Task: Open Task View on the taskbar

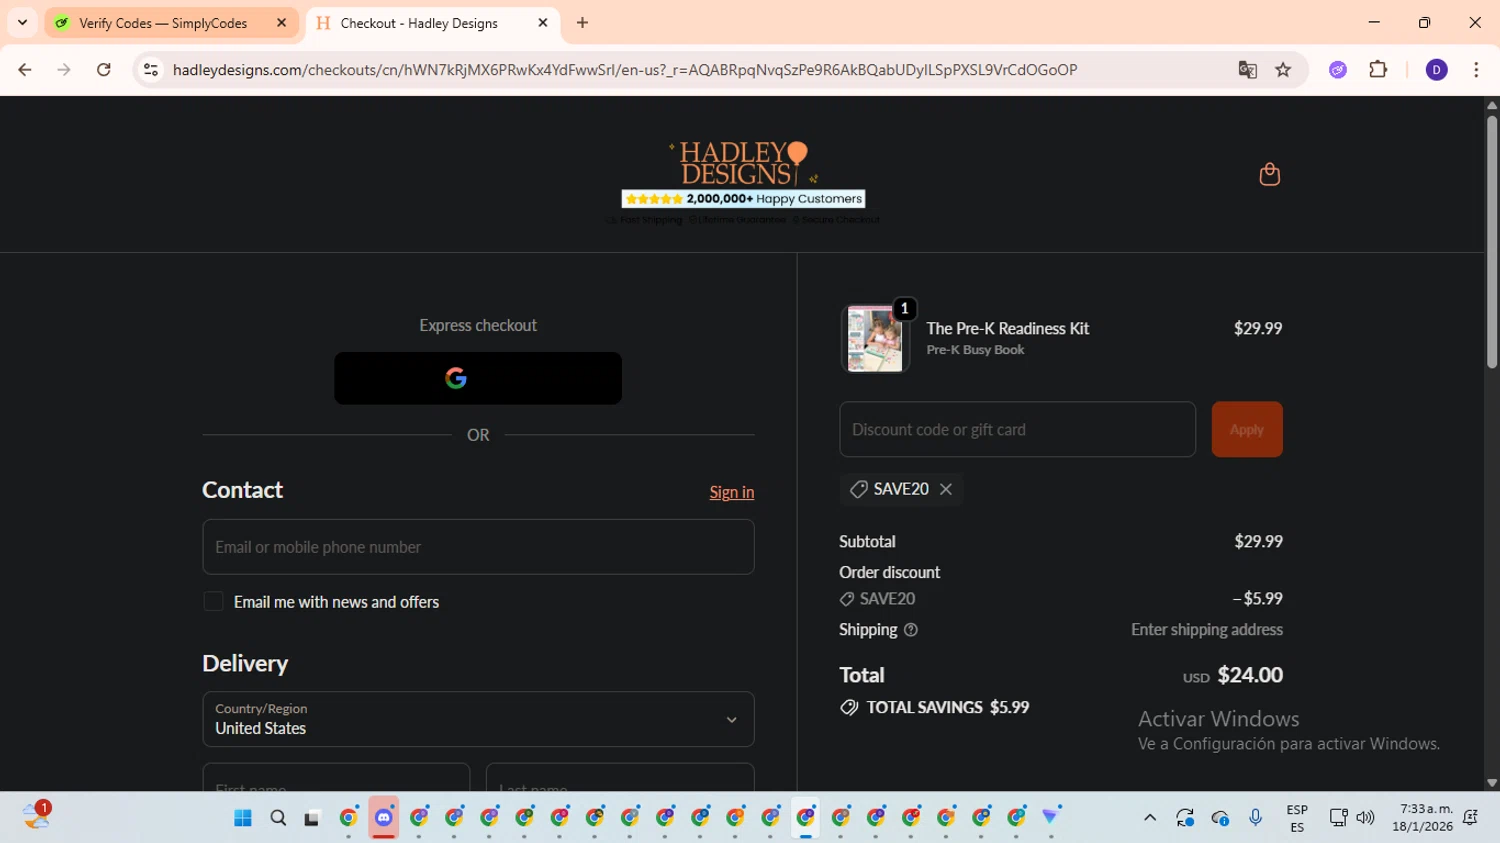Action: click(x=312, y=818)
